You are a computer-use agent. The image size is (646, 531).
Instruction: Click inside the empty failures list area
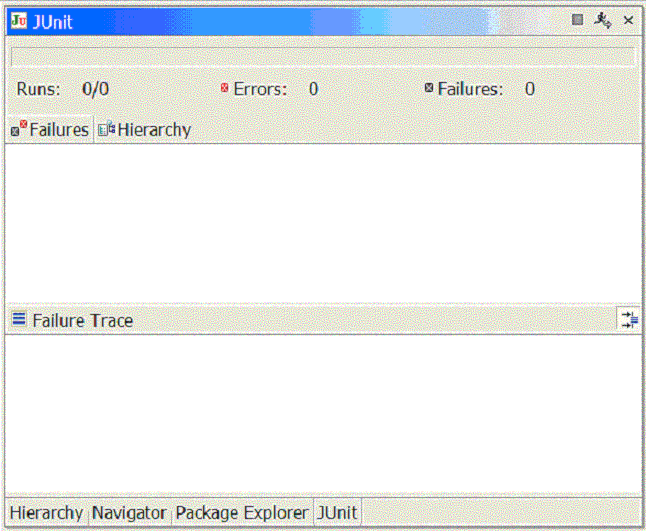pos(322,222)
